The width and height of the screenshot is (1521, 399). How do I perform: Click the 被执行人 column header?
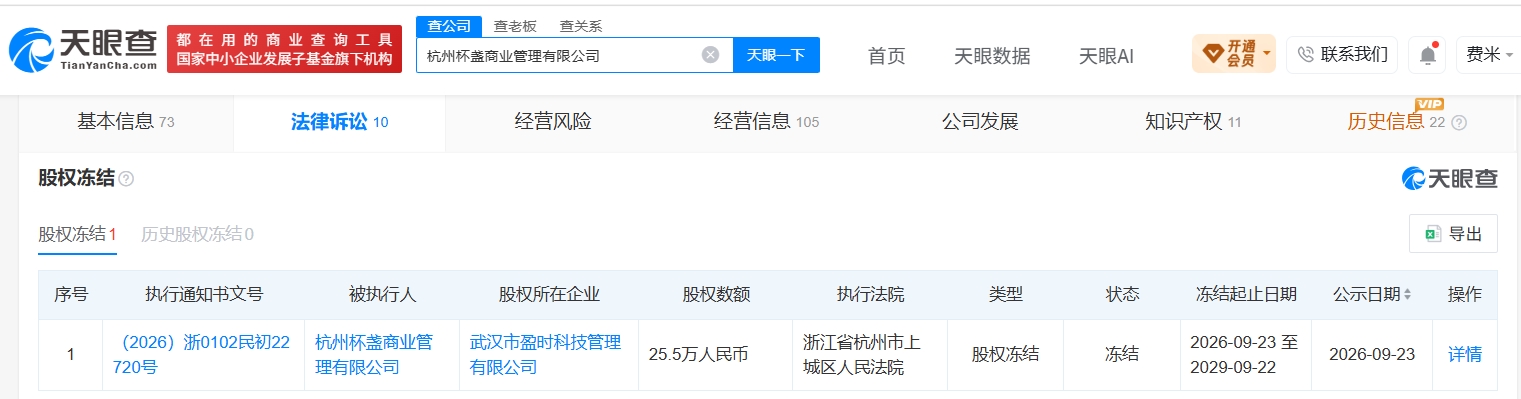point(382,295)
